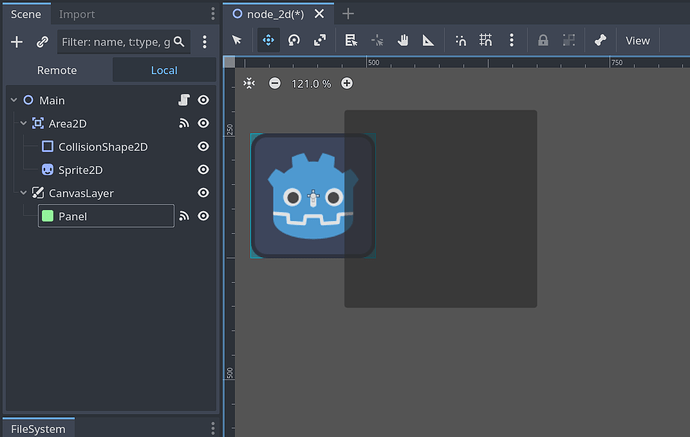Collapse the Area2D node
The width and height of the screenshot is (690, 437).
(24, 124)
